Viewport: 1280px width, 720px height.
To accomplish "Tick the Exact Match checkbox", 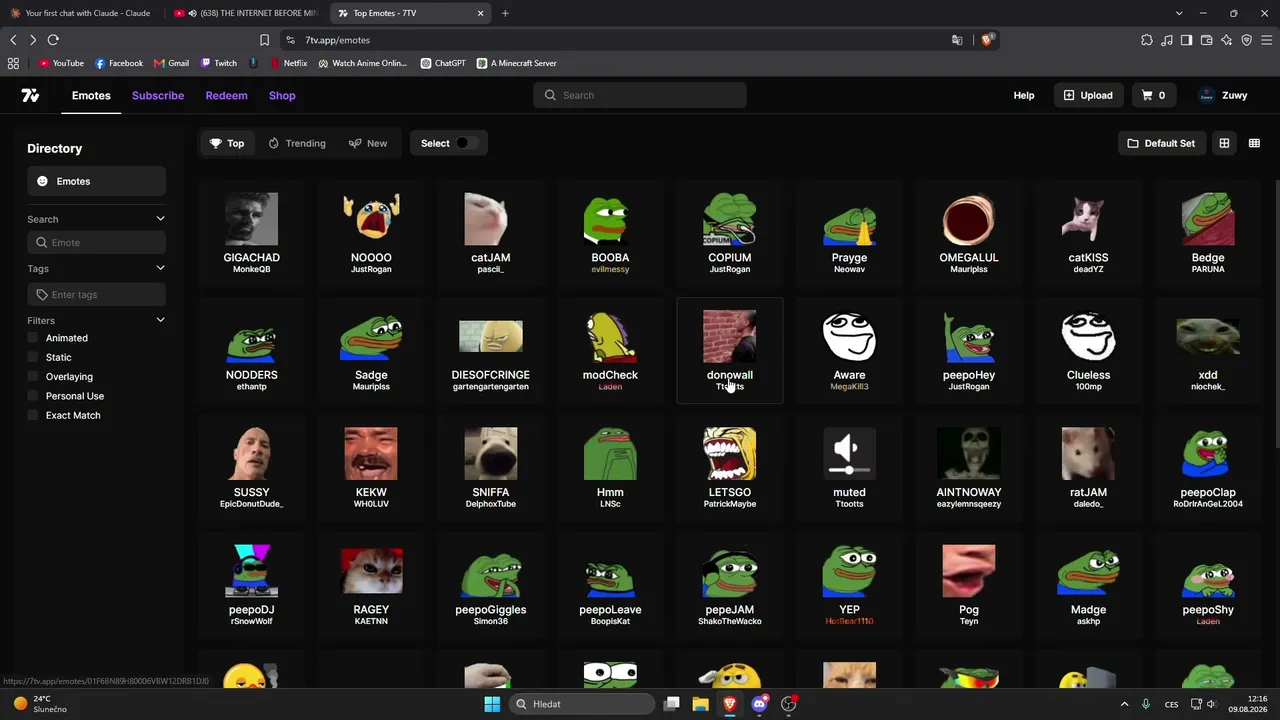I will [33, 415].
